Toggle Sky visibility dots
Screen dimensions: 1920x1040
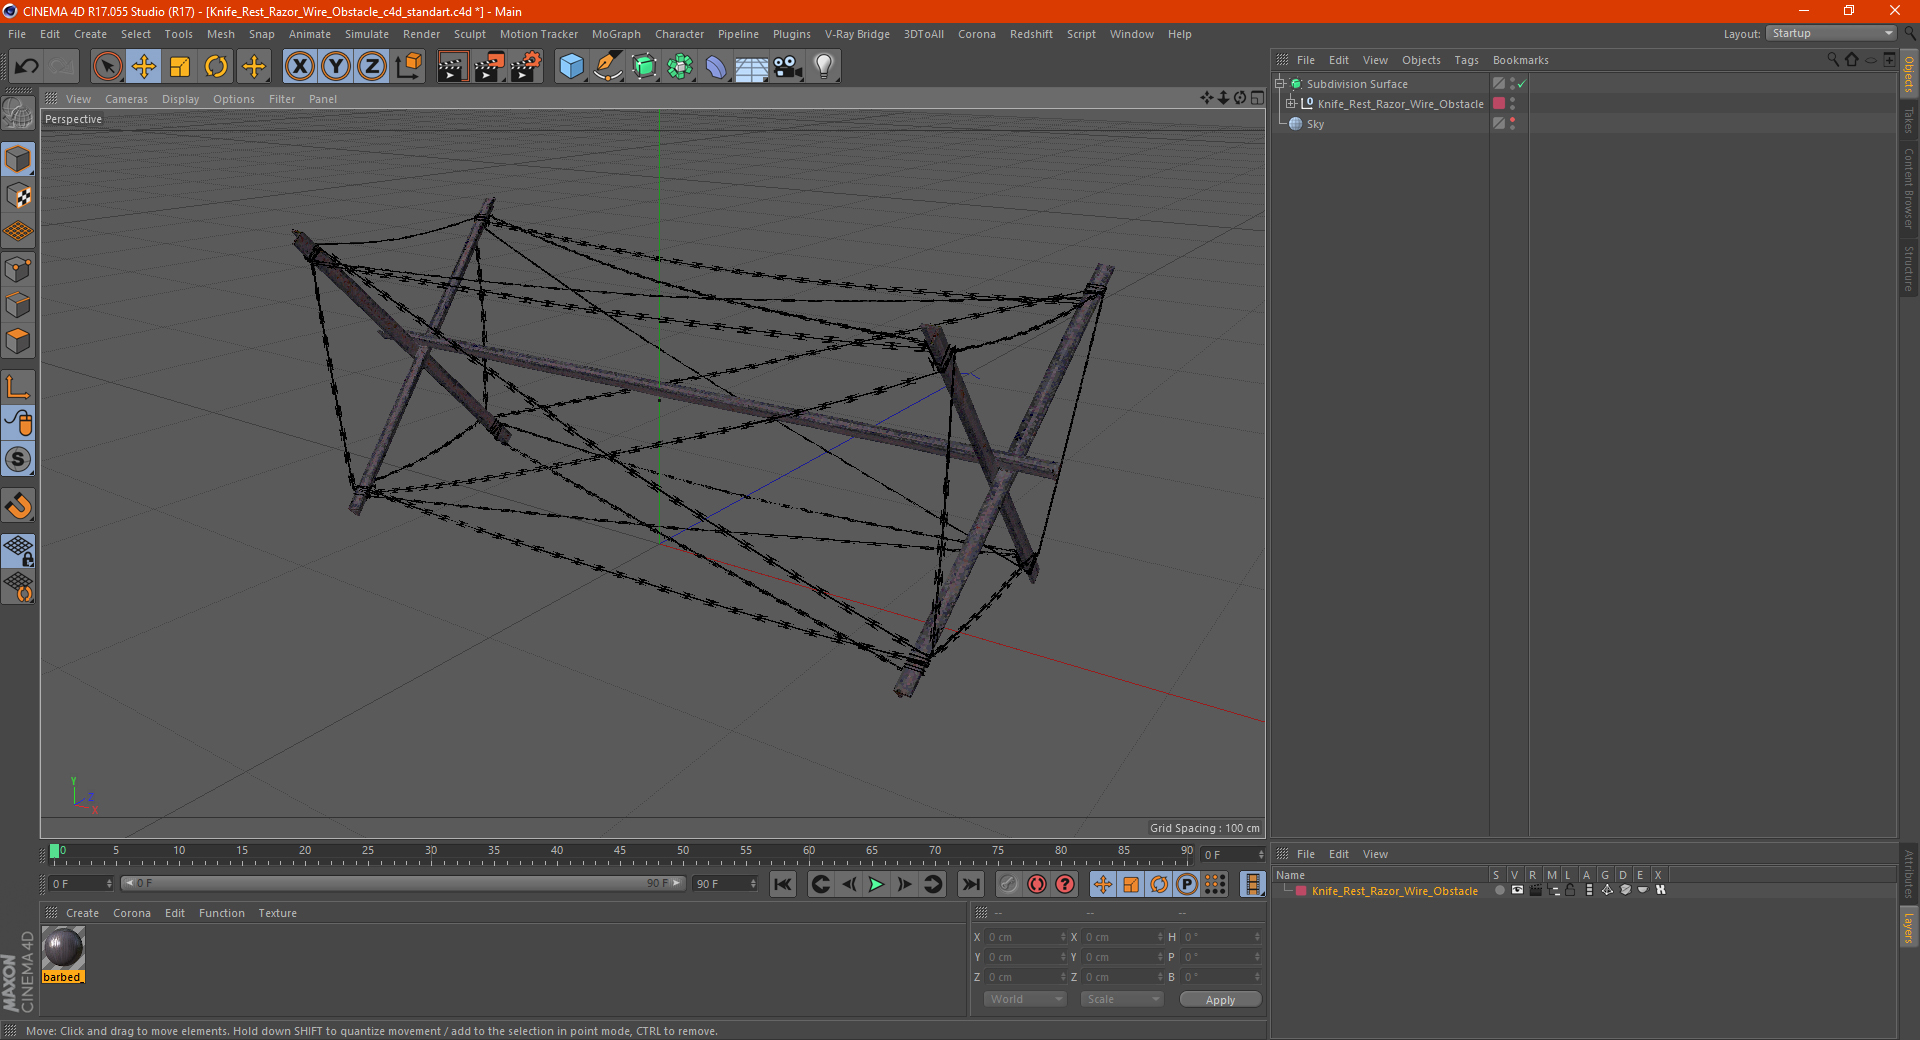tap(1512, 124)
